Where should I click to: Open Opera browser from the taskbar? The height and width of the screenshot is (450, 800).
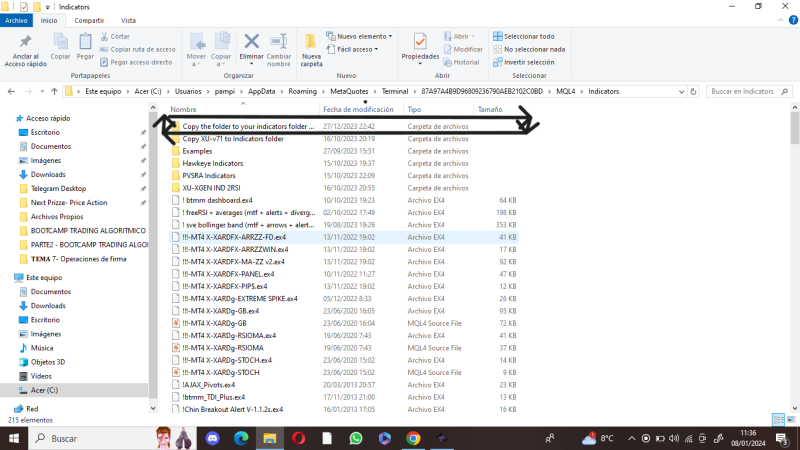pos(298,438)
